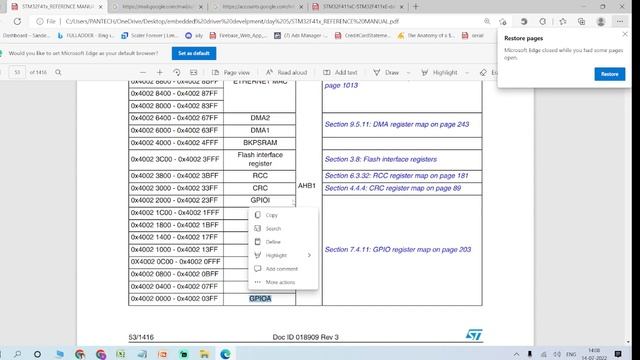
Task: Open Flash interface registers link
Action: (x=381, y=160)
